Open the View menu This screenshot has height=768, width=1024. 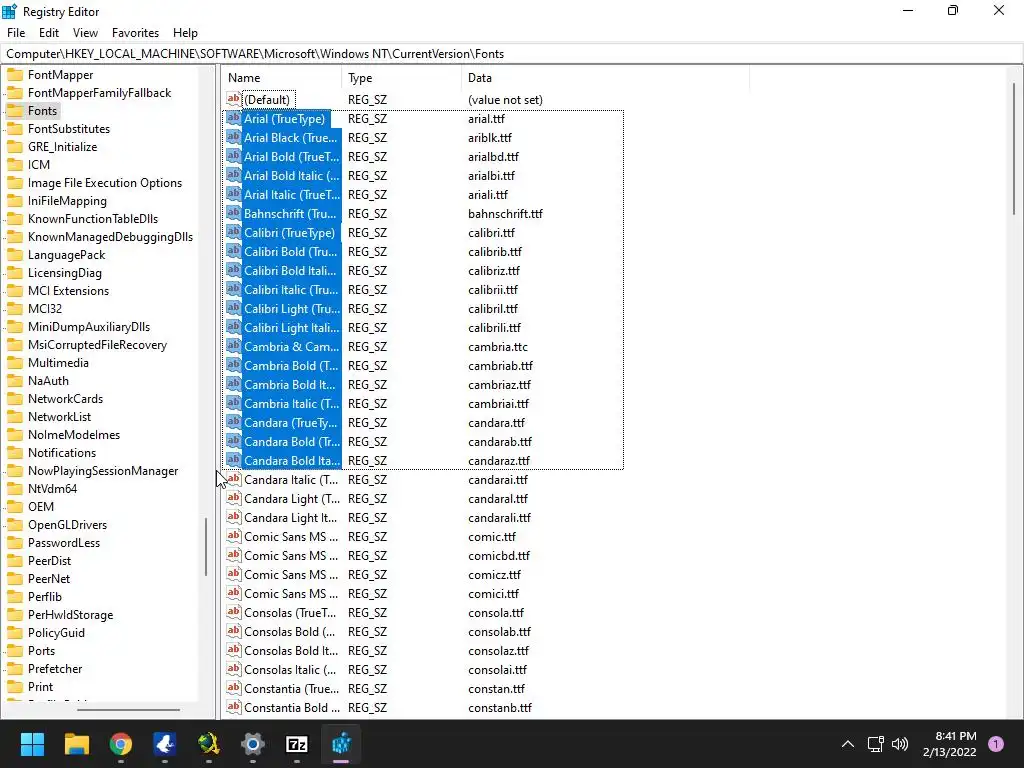85,33
